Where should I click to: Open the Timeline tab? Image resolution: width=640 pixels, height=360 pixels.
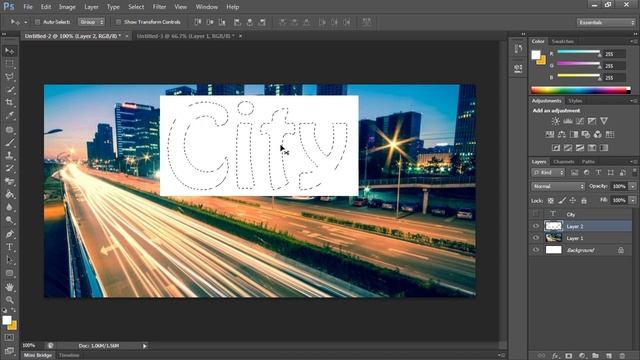(69, 356)
